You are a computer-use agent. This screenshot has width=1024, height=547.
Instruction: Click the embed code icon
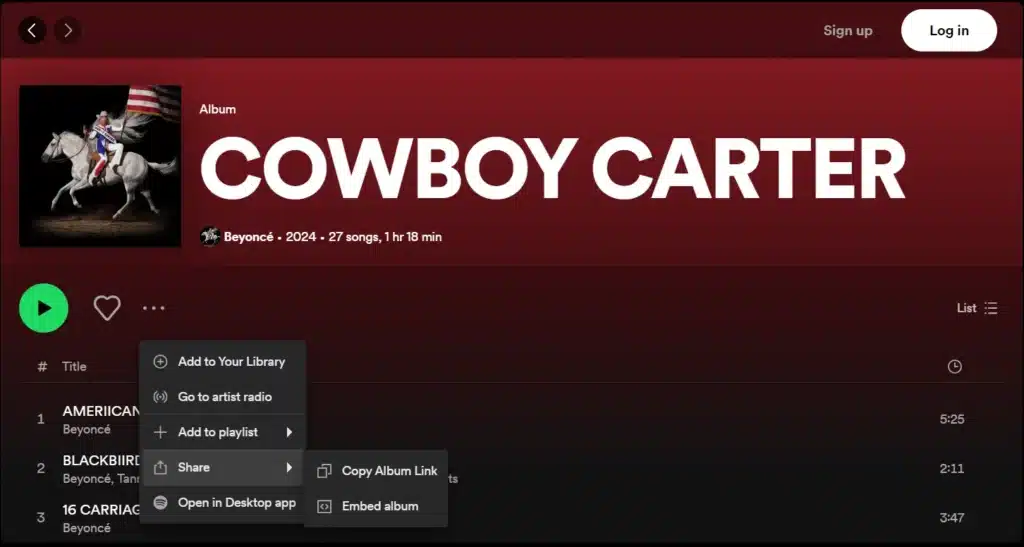click(324, 506)
